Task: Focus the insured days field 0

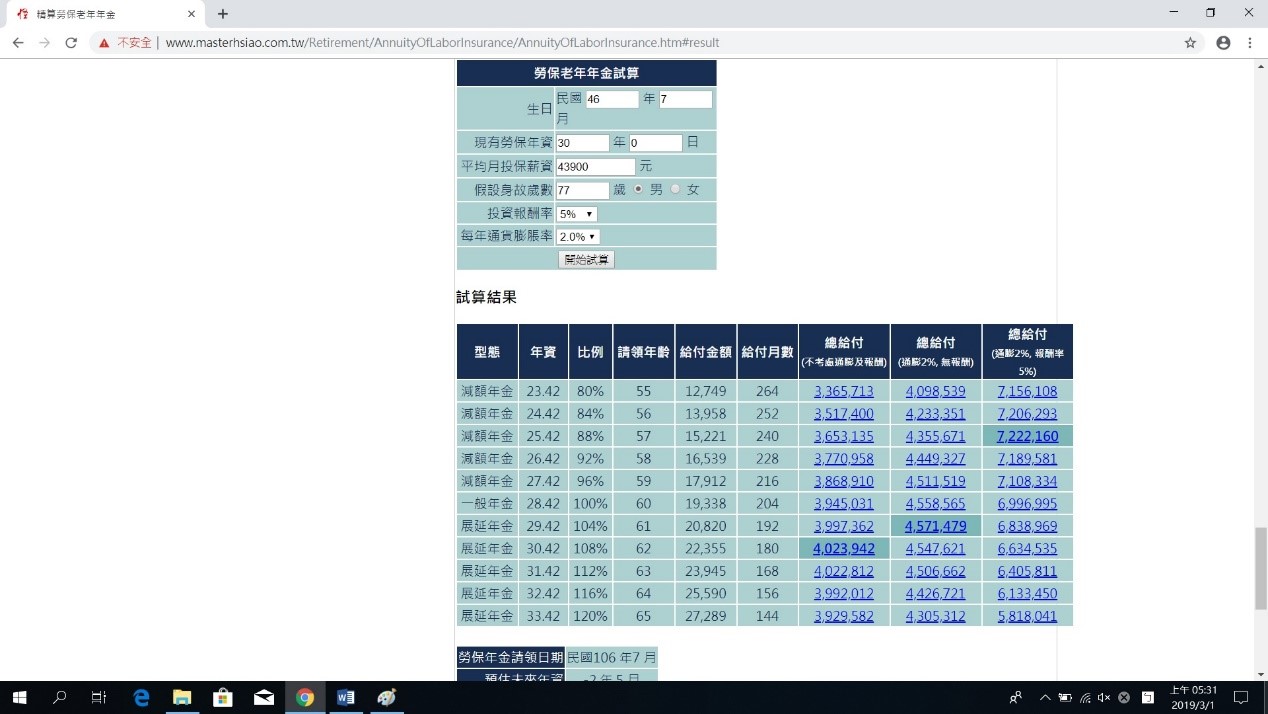Action: point(656,143)
